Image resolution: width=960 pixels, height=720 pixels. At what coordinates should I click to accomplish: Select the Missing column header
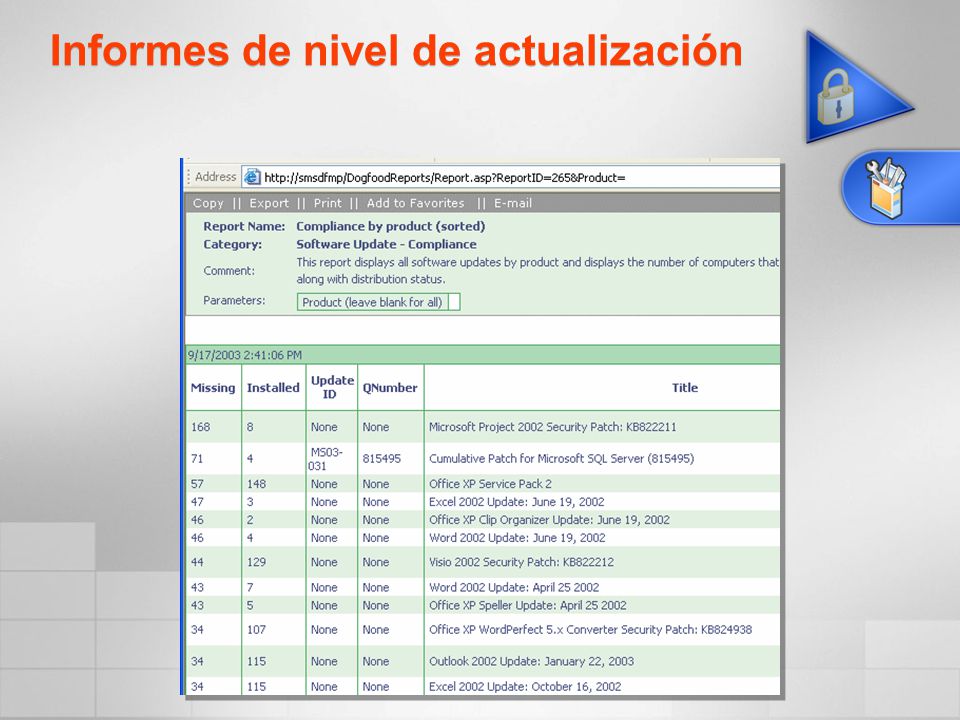213,388
